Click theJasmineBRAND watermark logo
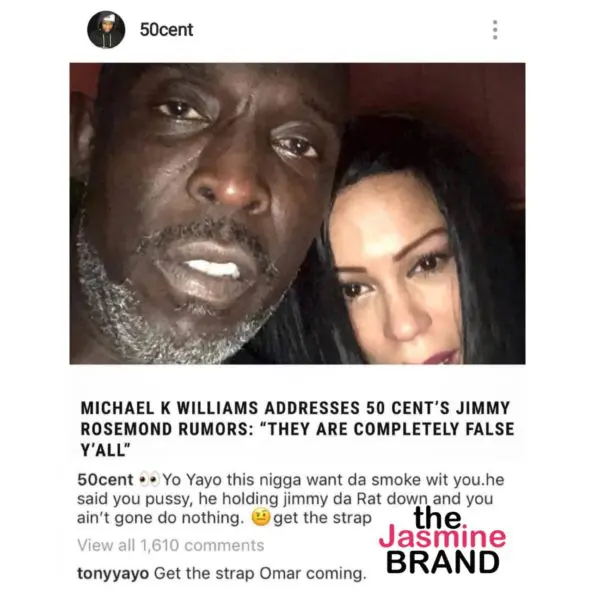This screenshot has width=595, height=595. click(442, 540)
